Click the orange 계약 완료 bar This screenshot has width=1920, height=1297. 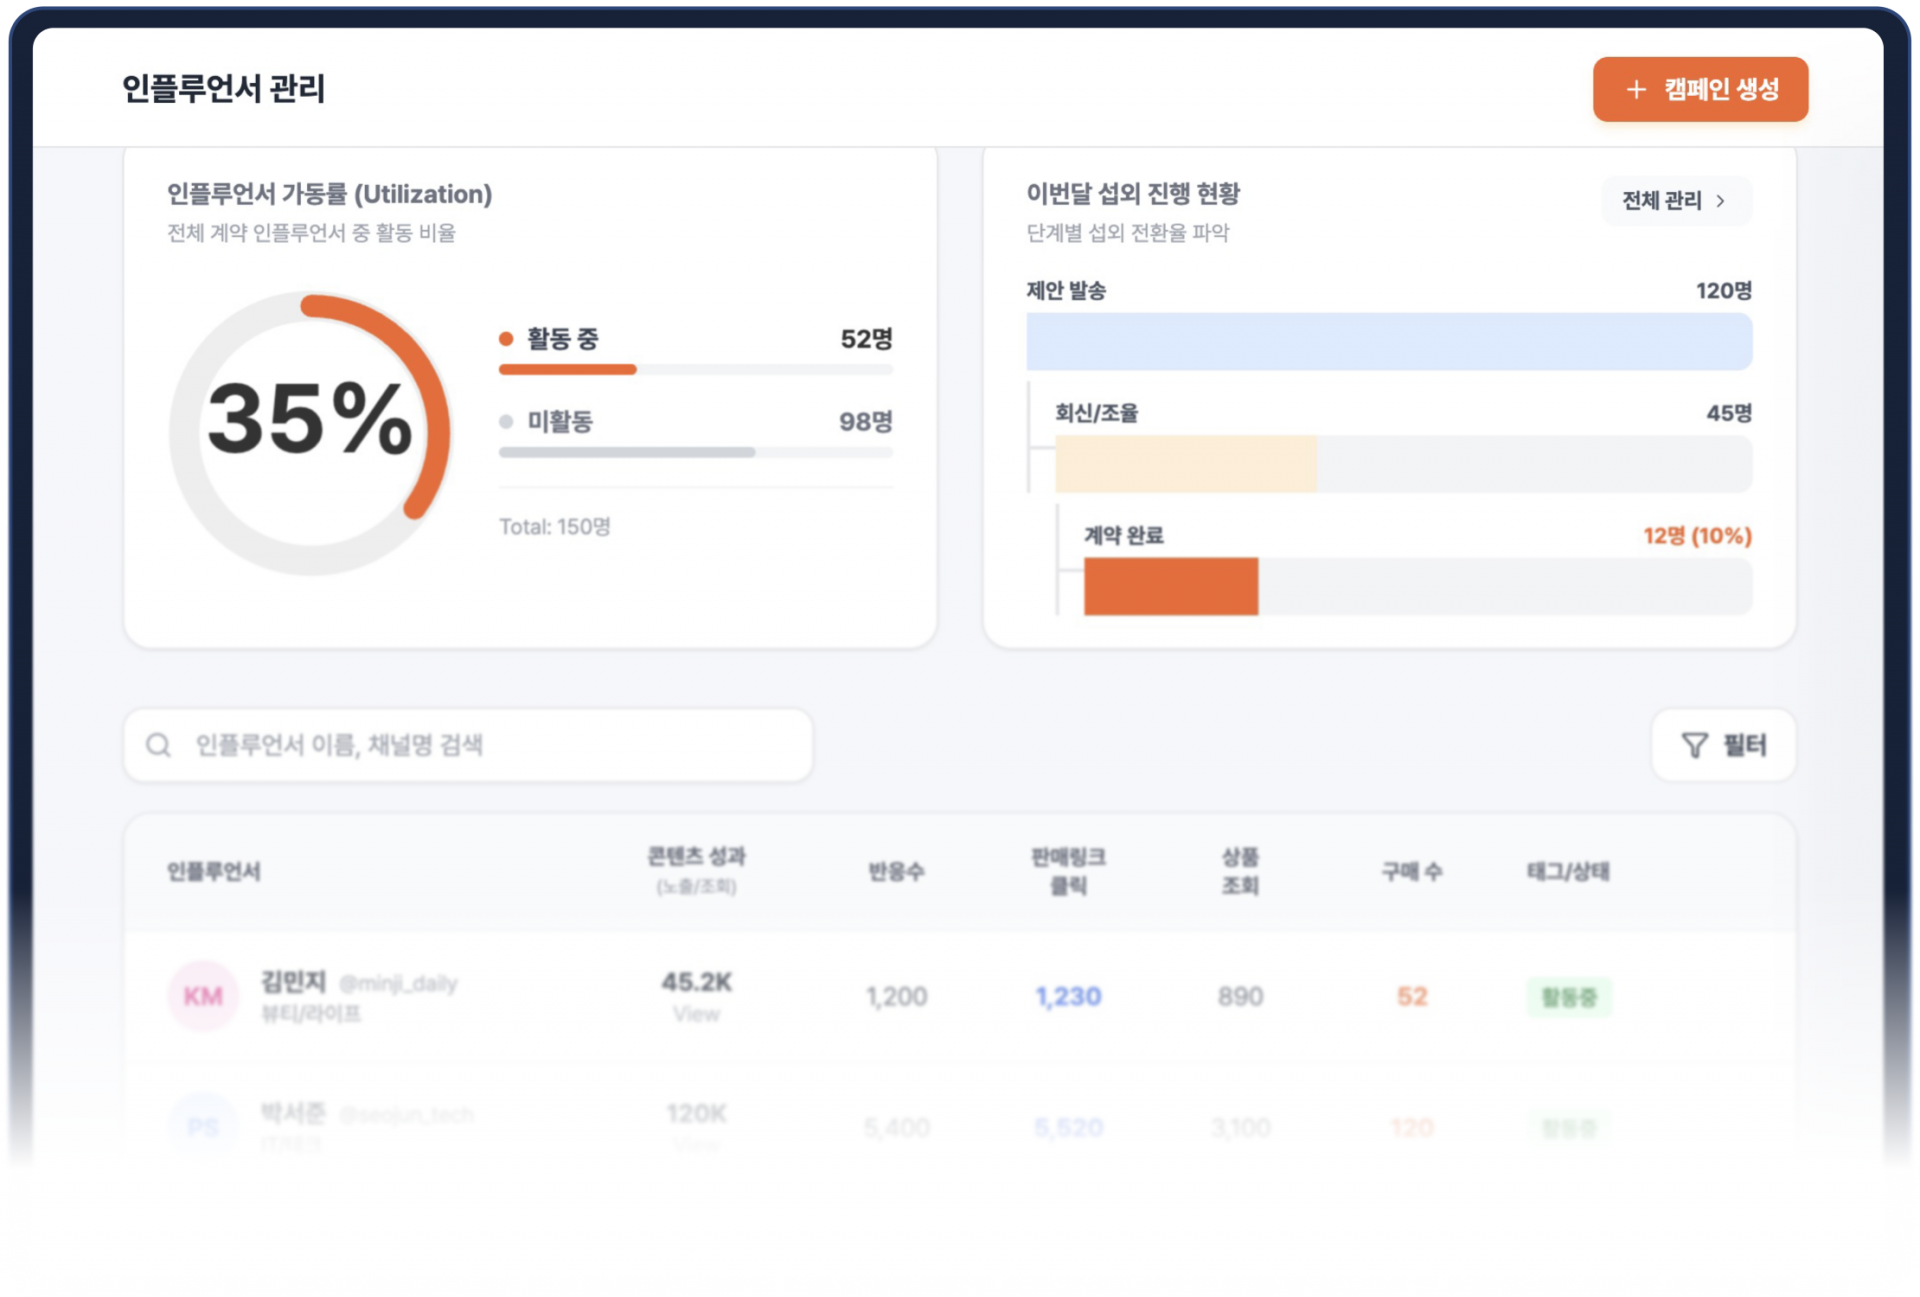tap(1170, 586)
